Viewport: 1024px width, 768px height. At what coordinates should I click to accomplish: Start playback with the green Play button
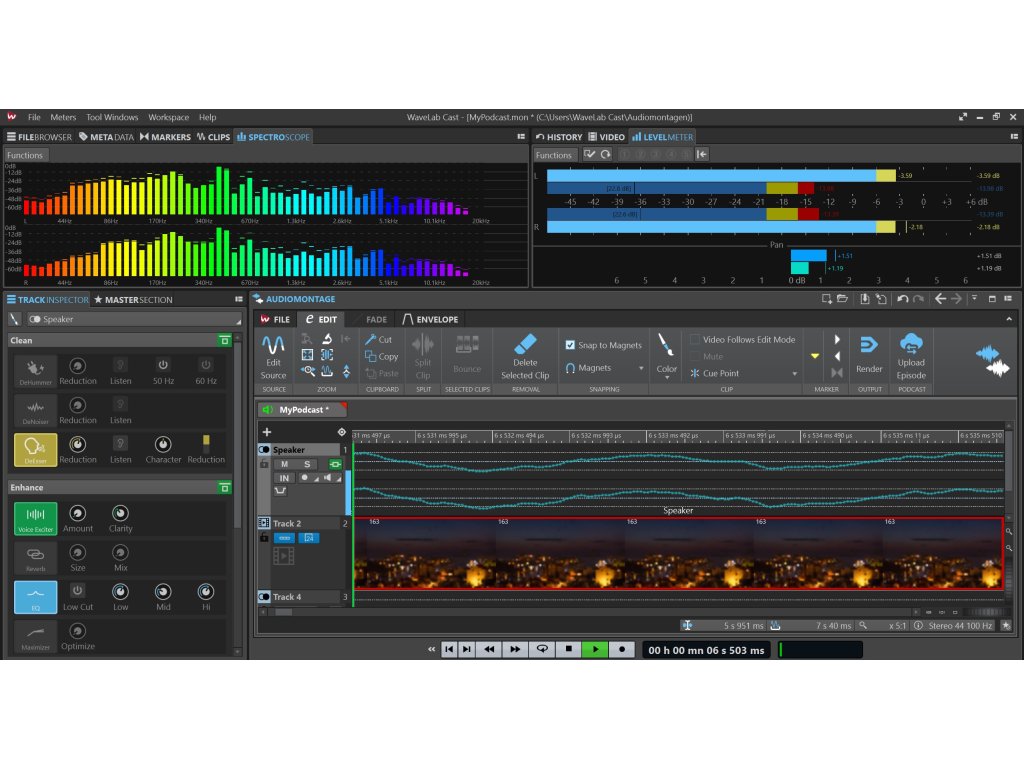tap(595, 649)
